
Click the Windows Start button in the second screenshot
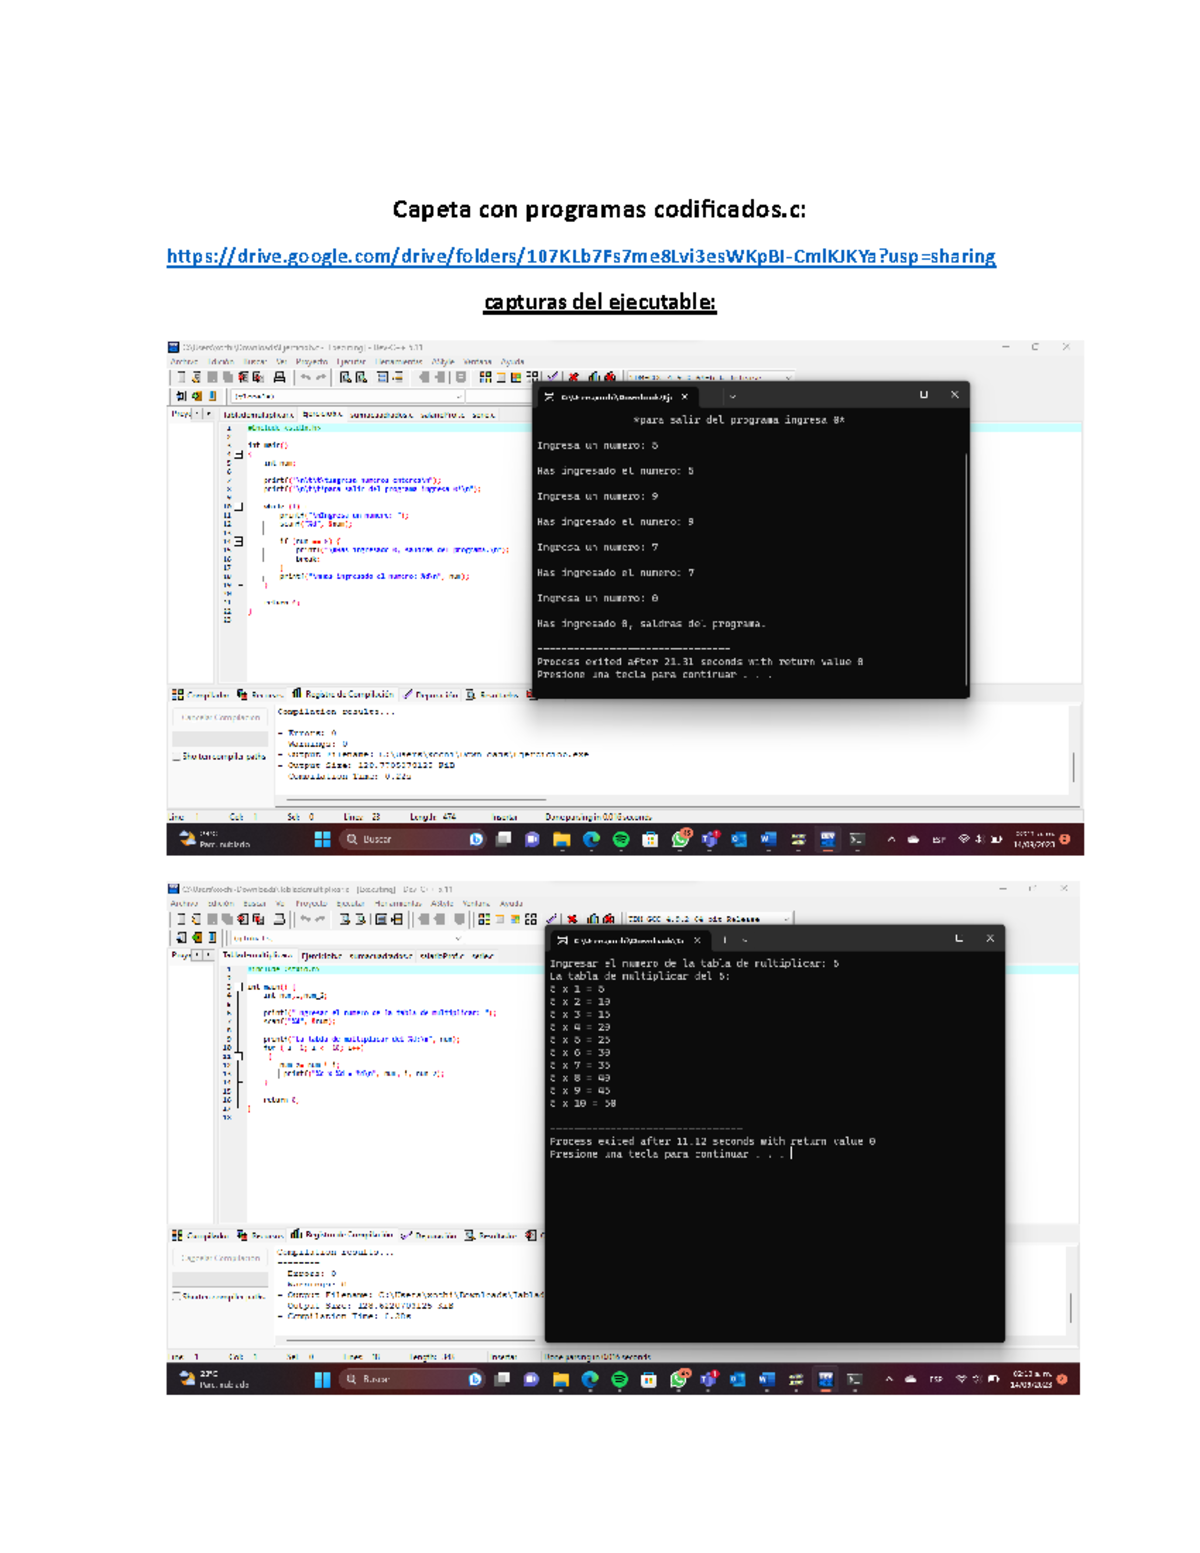(x=322, y=1380)
